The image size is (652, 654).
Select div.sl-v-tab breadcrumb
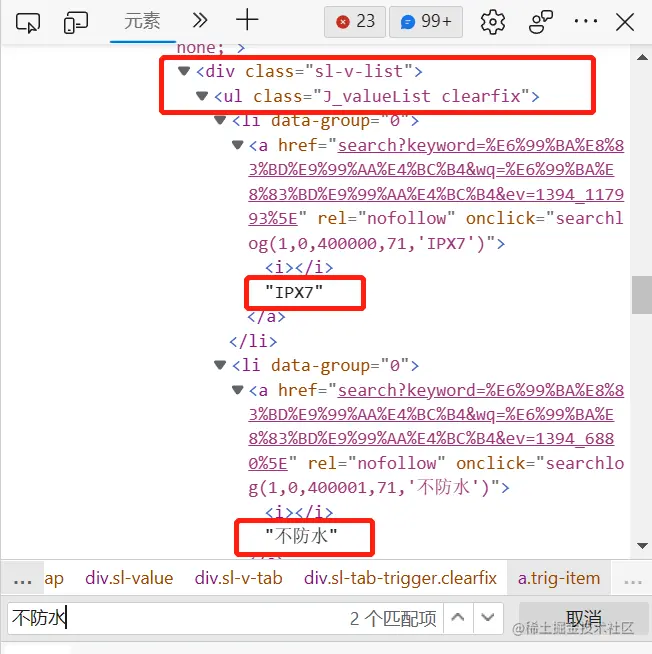pyautogui.click(x=239, y=579)
